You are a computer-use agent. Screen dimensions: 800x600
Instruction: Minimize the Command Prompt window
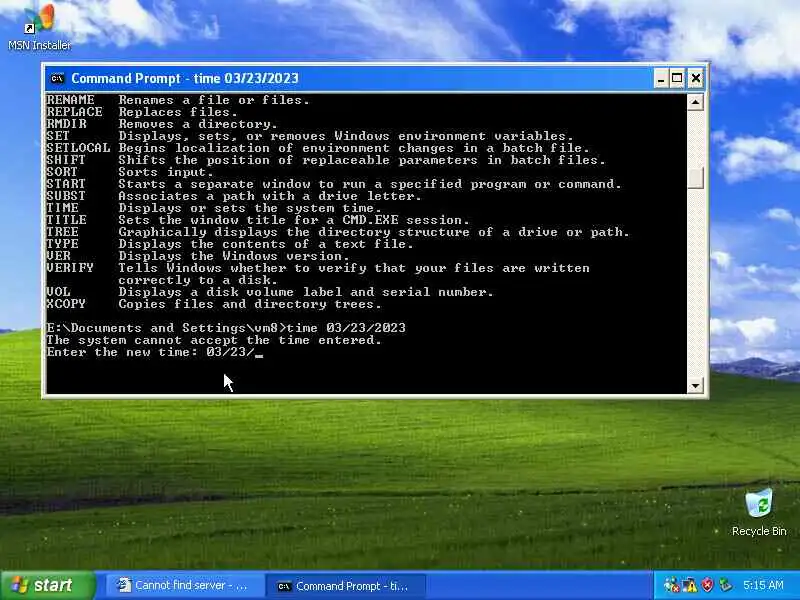[661, 79]
